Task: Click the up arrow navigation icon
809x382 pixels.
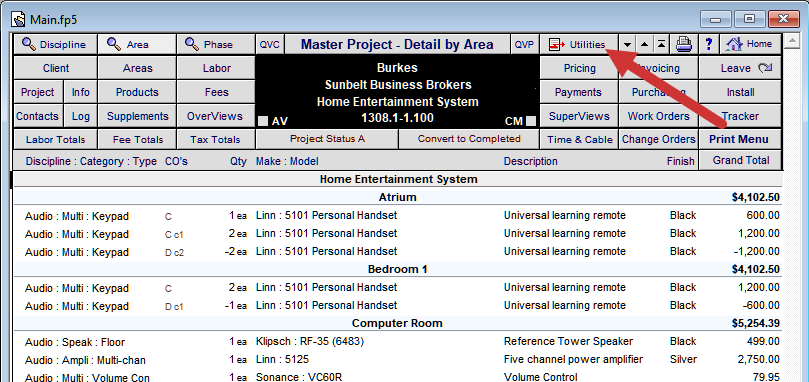Action: coord(644,44)
